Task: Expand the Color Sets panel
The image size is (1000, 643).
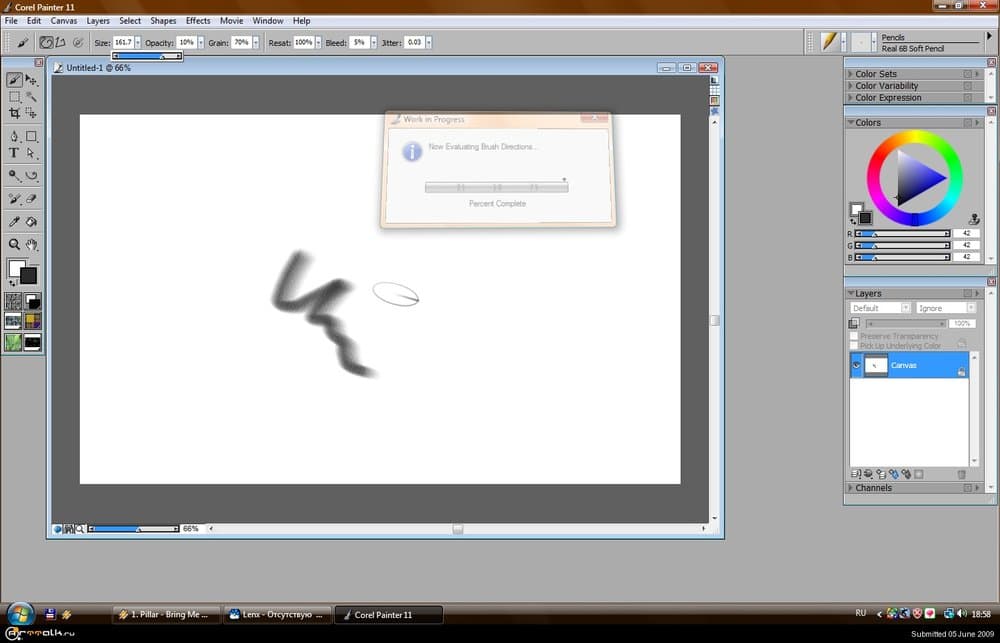Action: pyautogui.click(x=851, y=74)
